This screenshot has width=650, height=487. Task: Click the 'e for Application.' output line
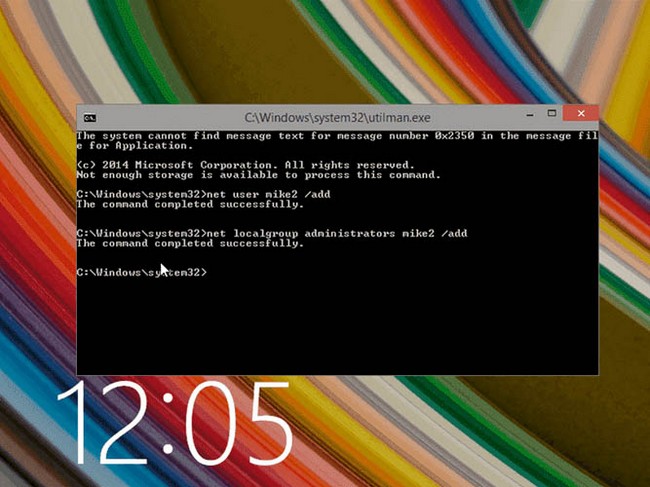(x=120, y=145)
